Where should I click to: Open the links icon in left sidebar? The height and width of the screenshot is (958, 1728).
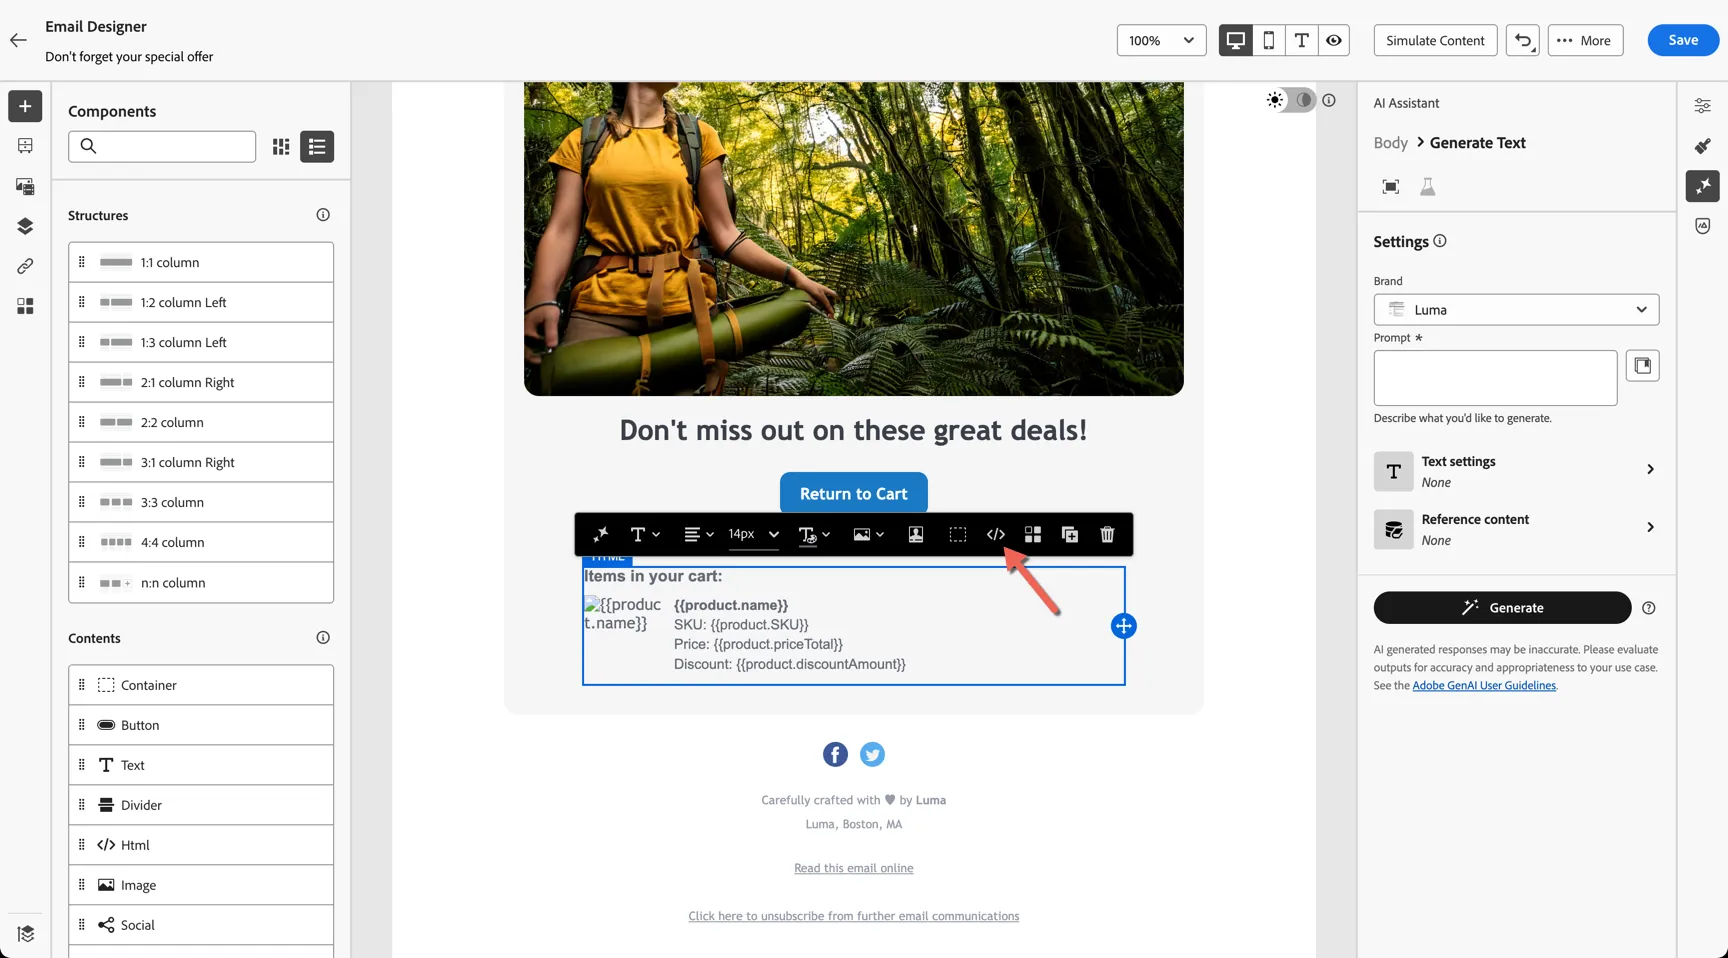25,266
